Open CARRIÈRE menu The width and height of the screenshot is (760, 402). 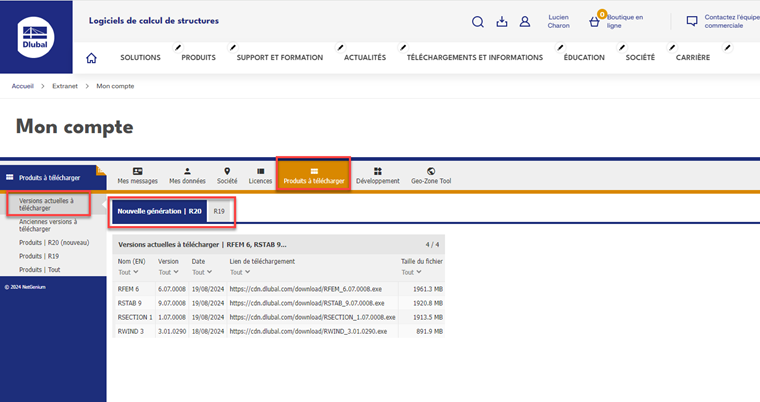coord(693,57)
